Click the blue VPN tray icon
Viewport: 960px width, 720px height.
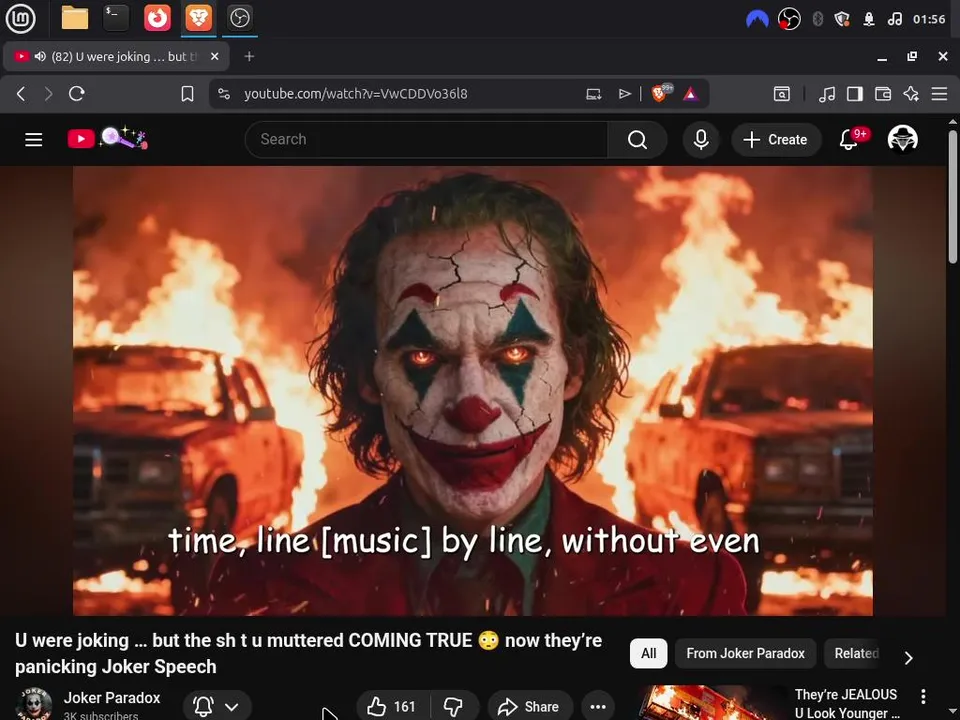pyautogui.click(x=757, y=20)
